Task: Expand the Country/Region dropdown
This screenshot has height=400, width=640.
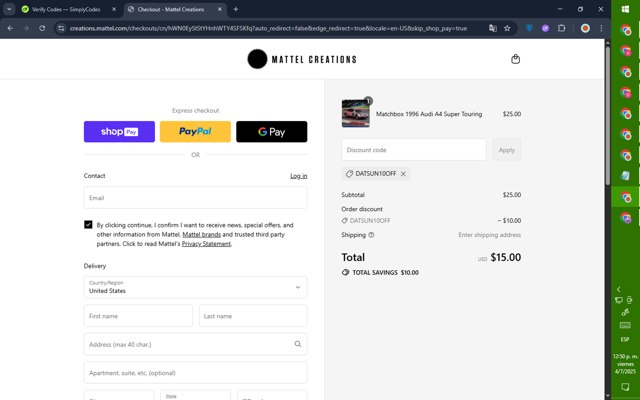Action: pyautogui.click(x=196, y=287)
